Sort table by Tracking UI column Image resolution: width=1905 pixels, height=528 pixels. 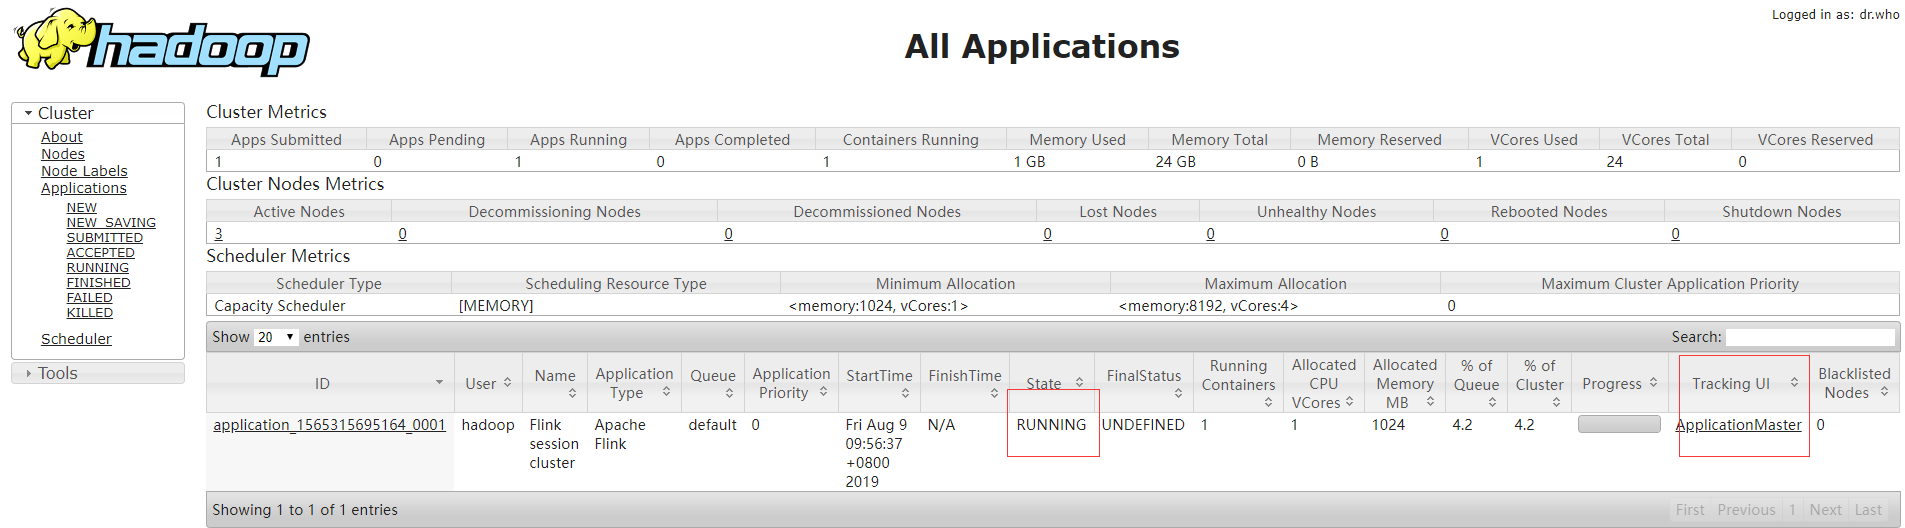point(1740,383)
